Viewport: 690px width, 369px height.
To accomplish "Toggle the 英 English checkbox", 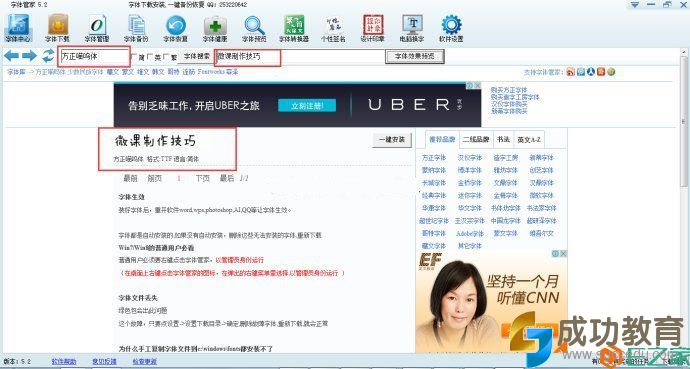I will 150,57.
